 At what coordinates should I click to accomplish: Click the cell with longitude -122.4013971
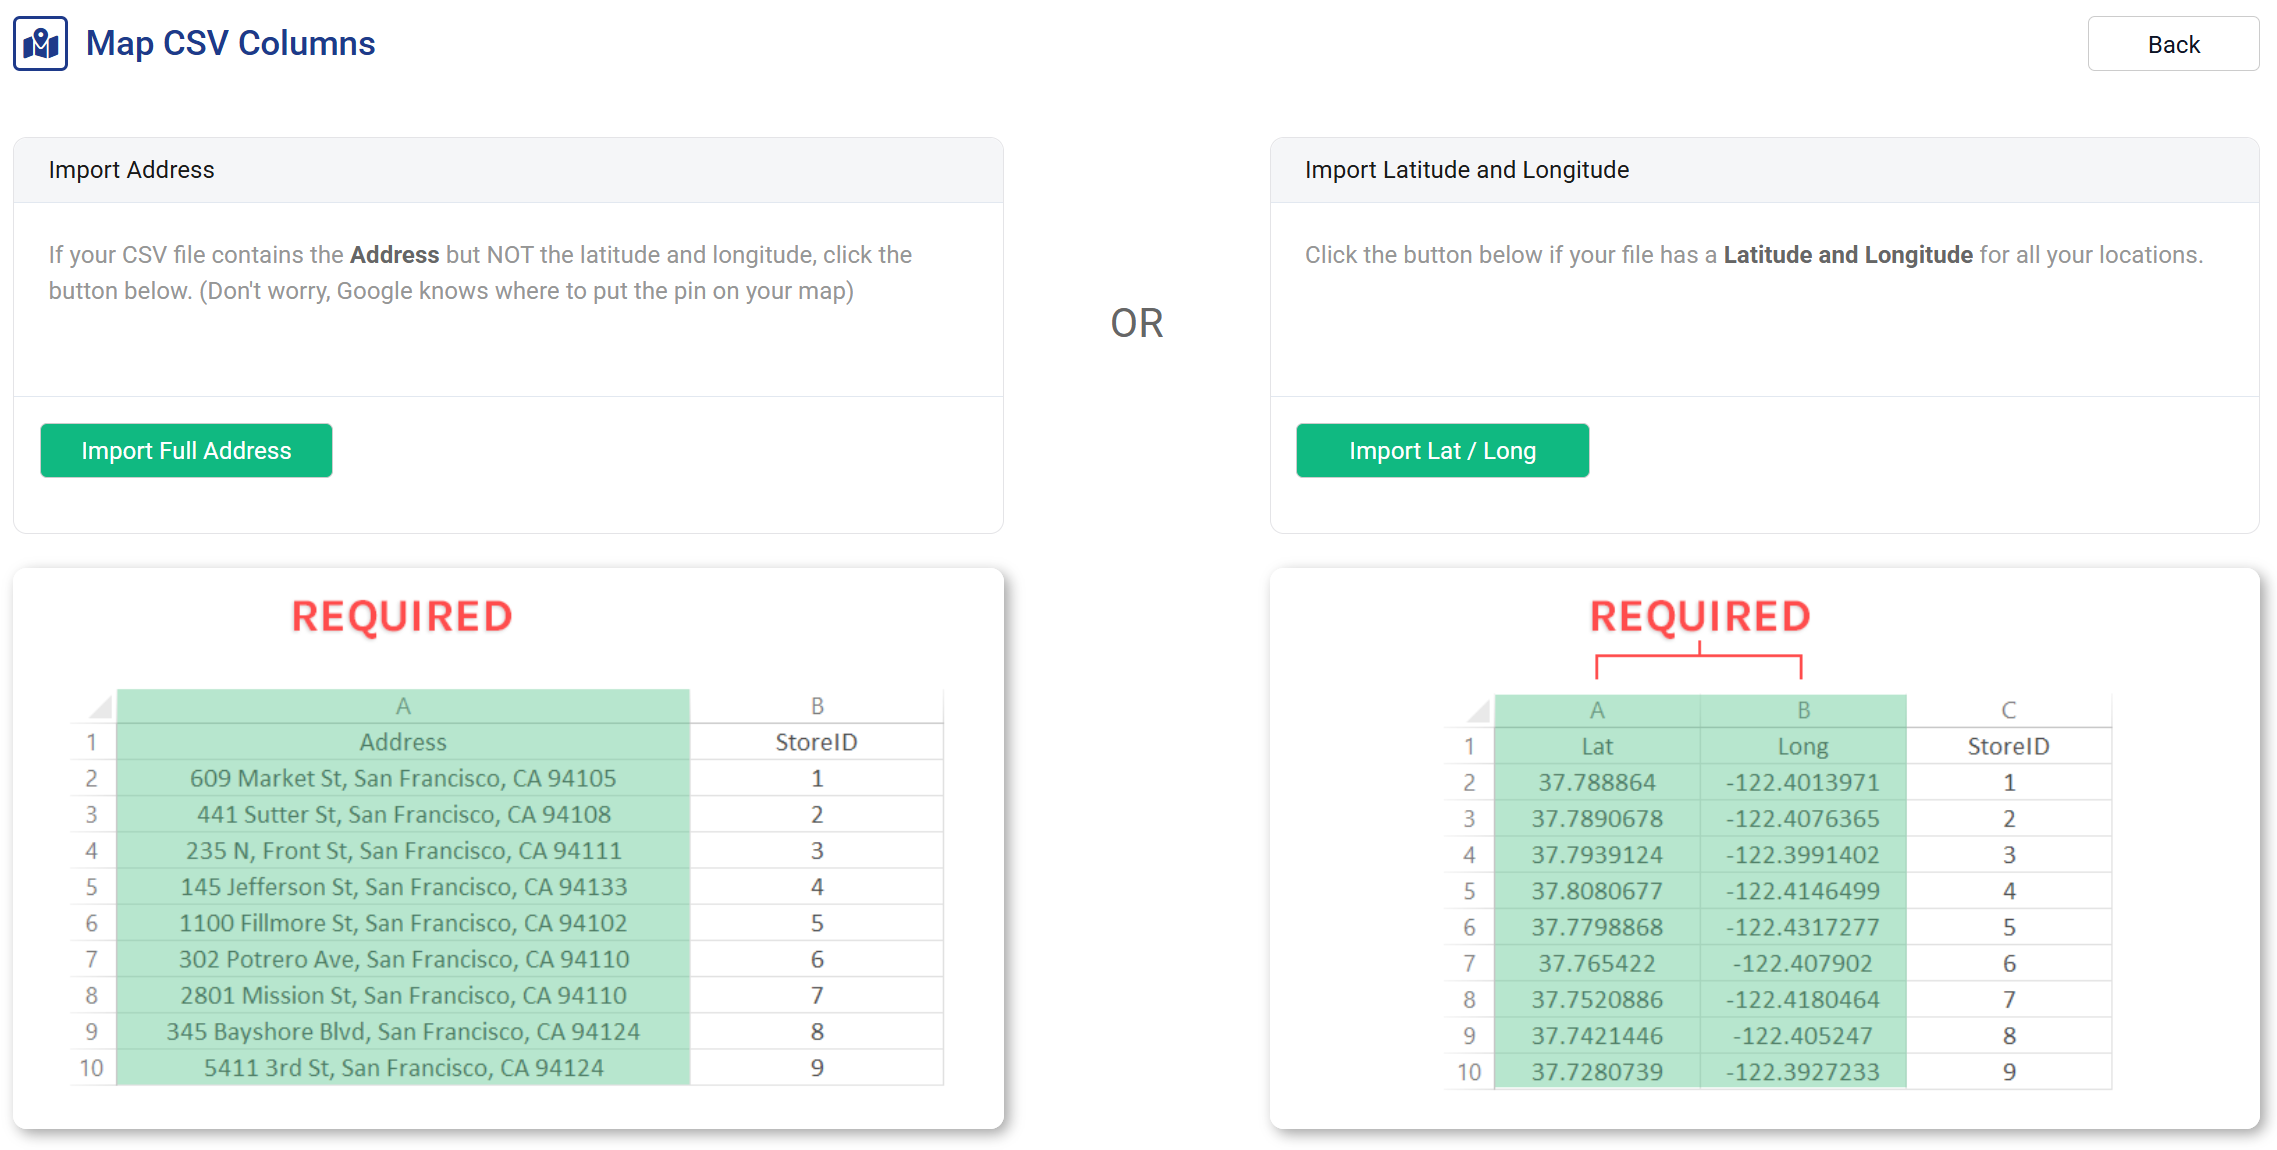(1803, 782)
